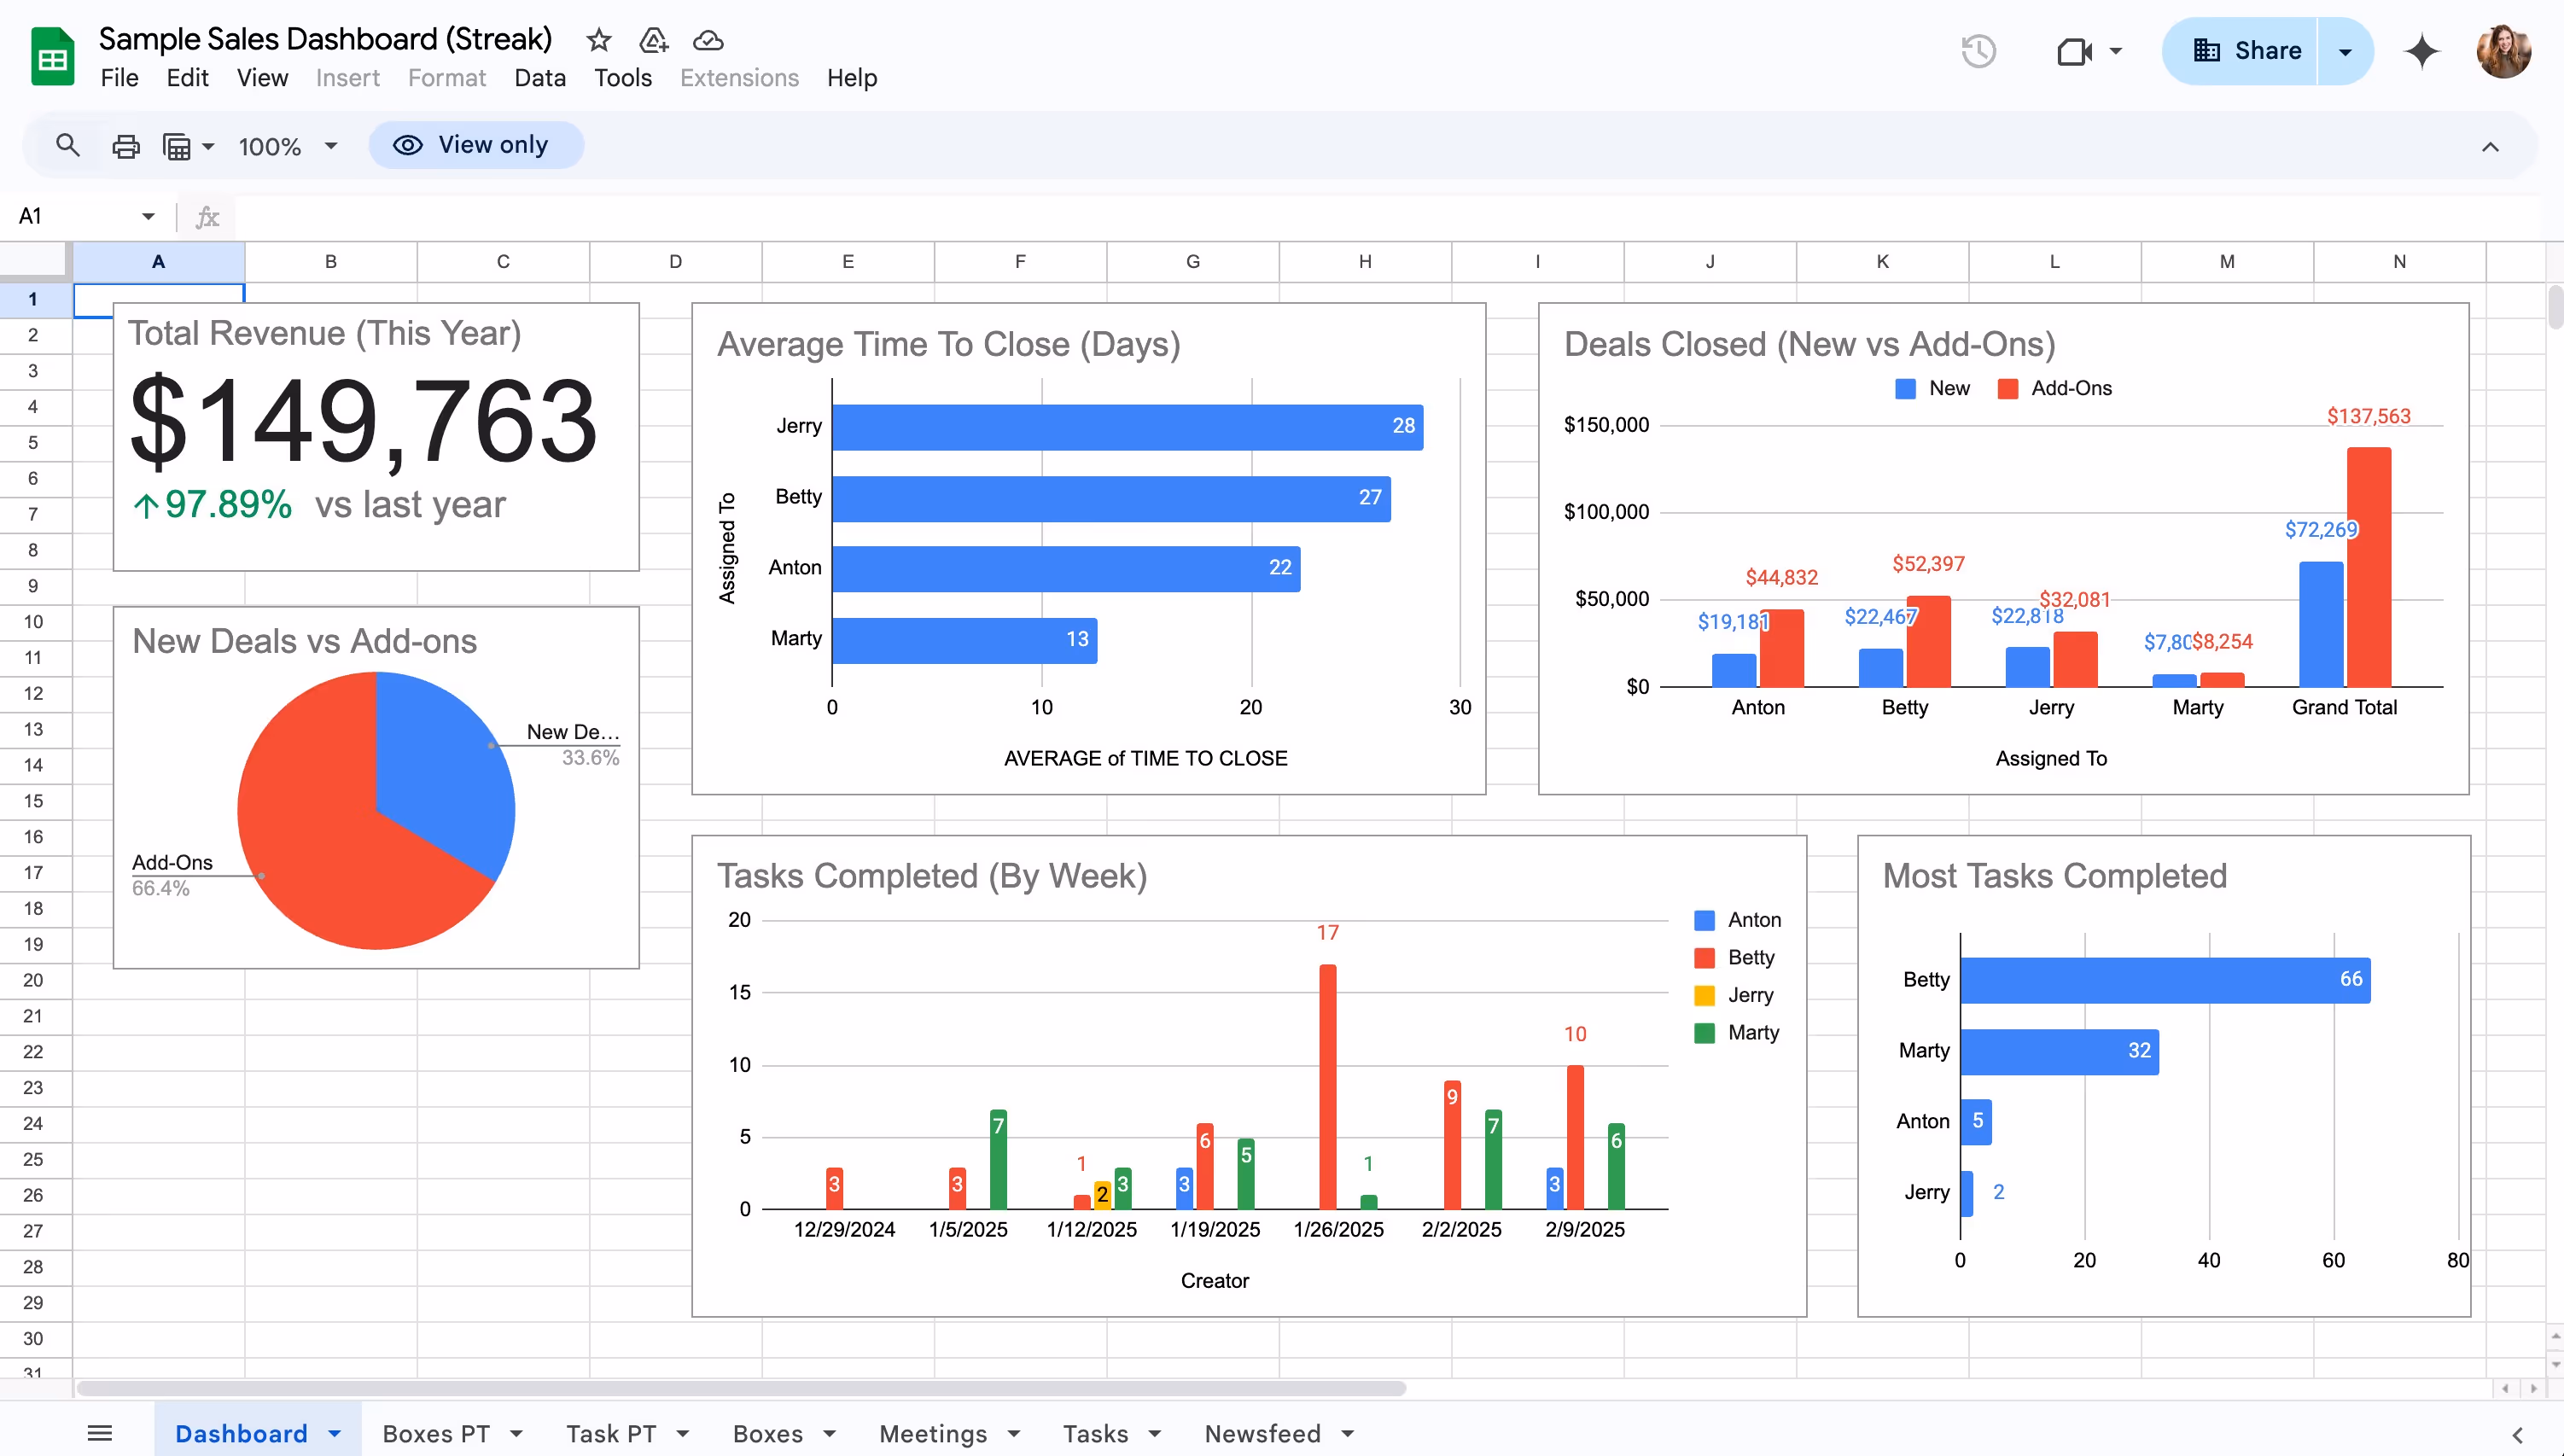Image resolution: width=2564 pixels, height=1456 pixels.
Task: Click the Gemini sparkle icon
Action: click(x=2421, y=51)
